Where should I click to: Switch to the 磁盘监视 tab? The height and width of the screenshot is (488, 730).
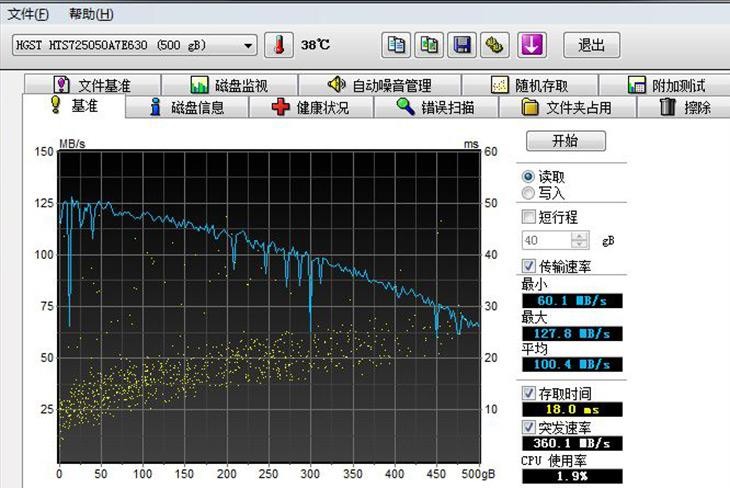[229, 85]
